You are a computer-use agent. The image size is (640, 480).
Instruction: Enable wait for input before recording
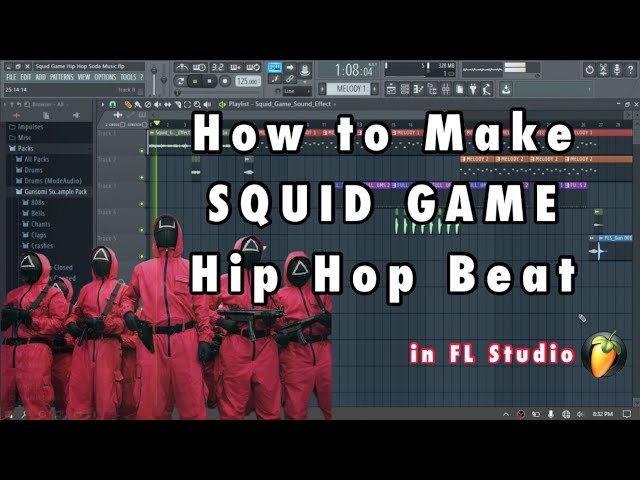pyautogui.click(x=200, y=67)
